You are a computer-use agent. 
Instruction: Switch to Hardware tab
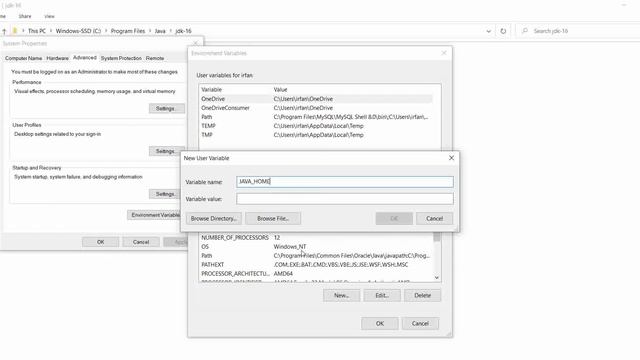[57, 58]
